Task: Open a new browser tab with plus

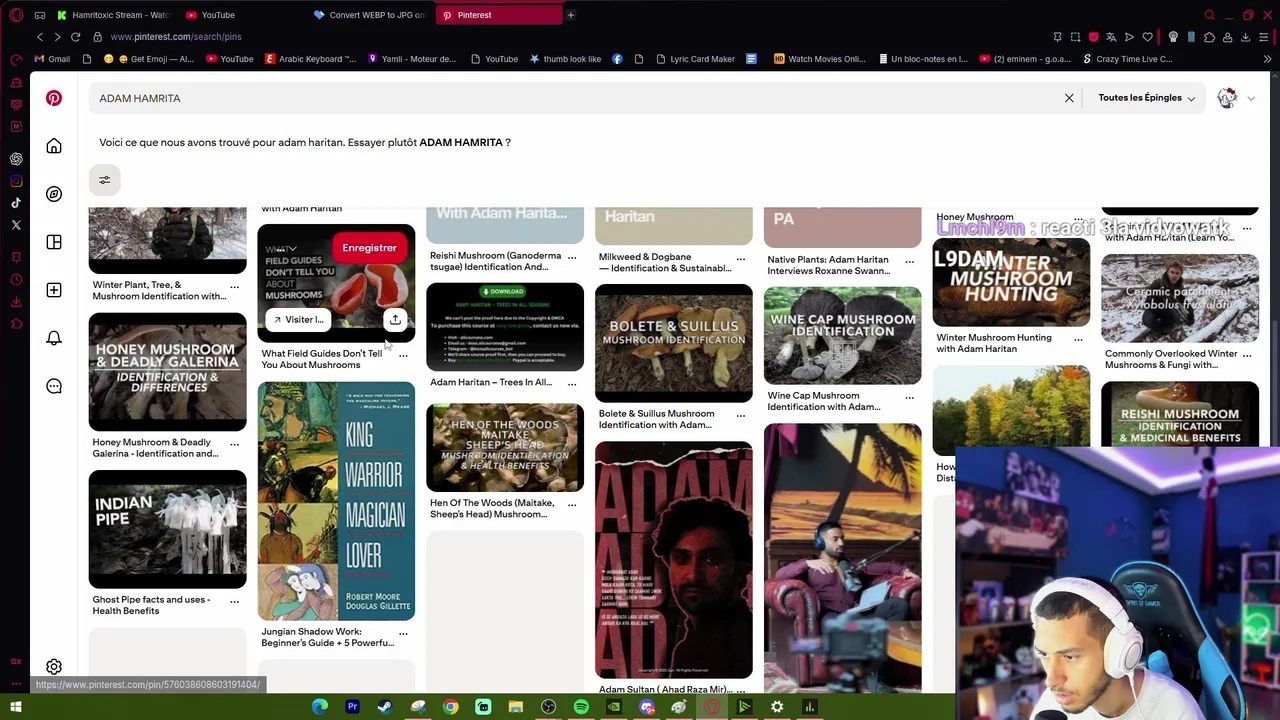Action: tap(571, 15)
